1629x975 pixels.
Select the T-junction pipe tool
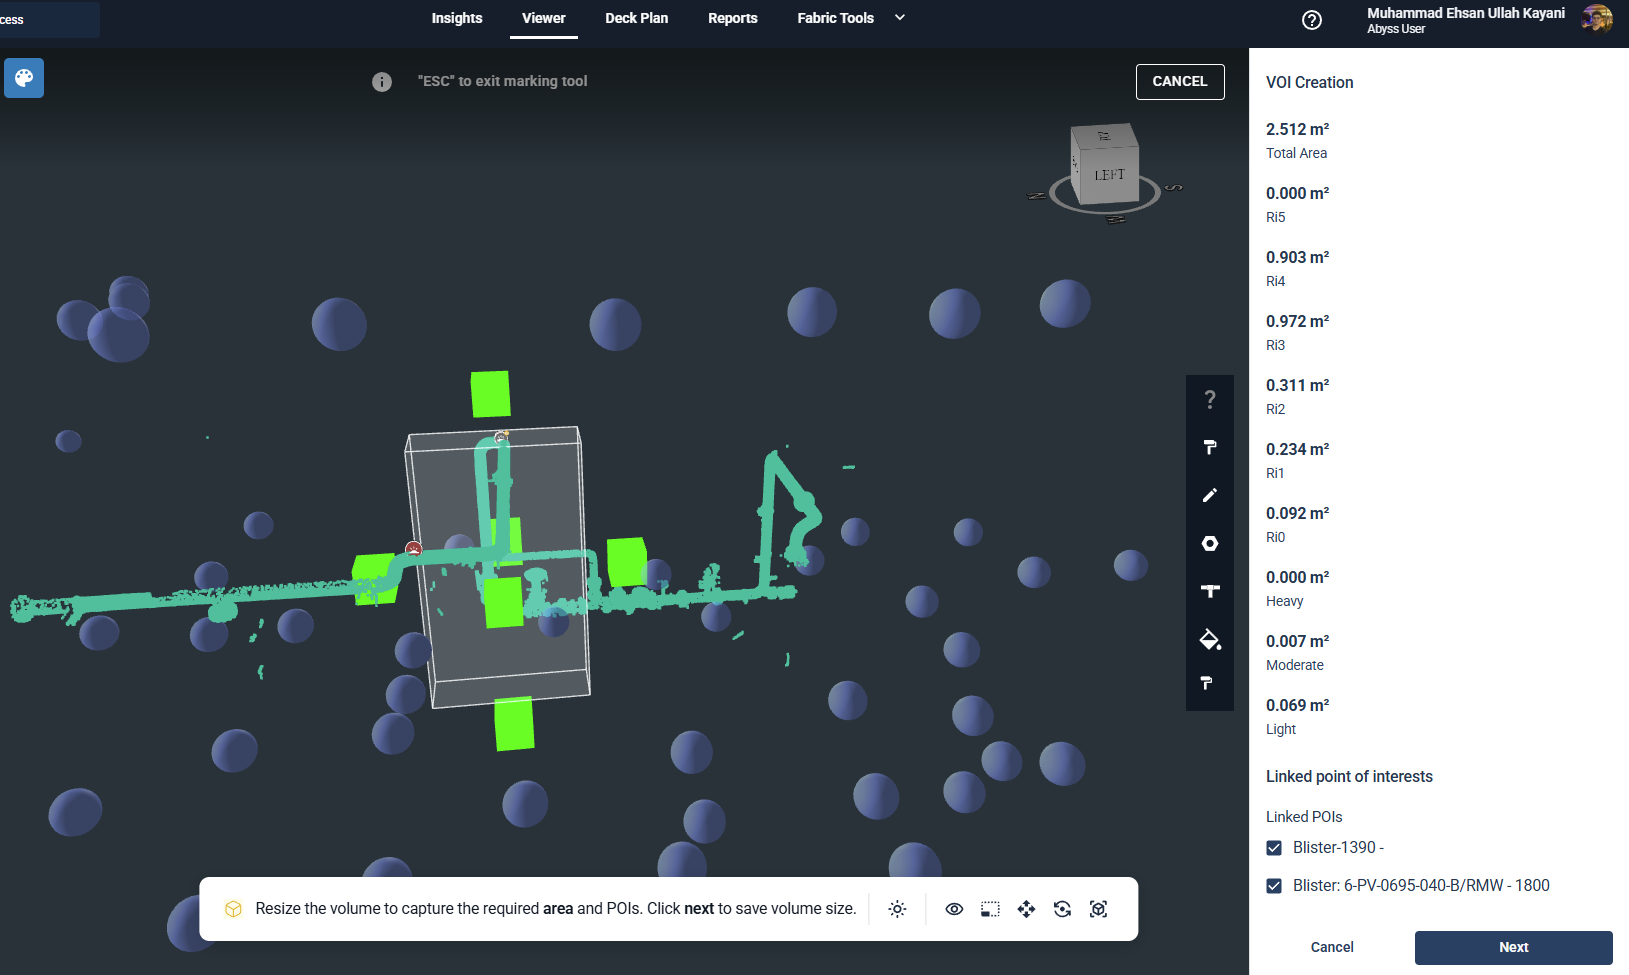pyautogui.click(x=1209, y=591)
